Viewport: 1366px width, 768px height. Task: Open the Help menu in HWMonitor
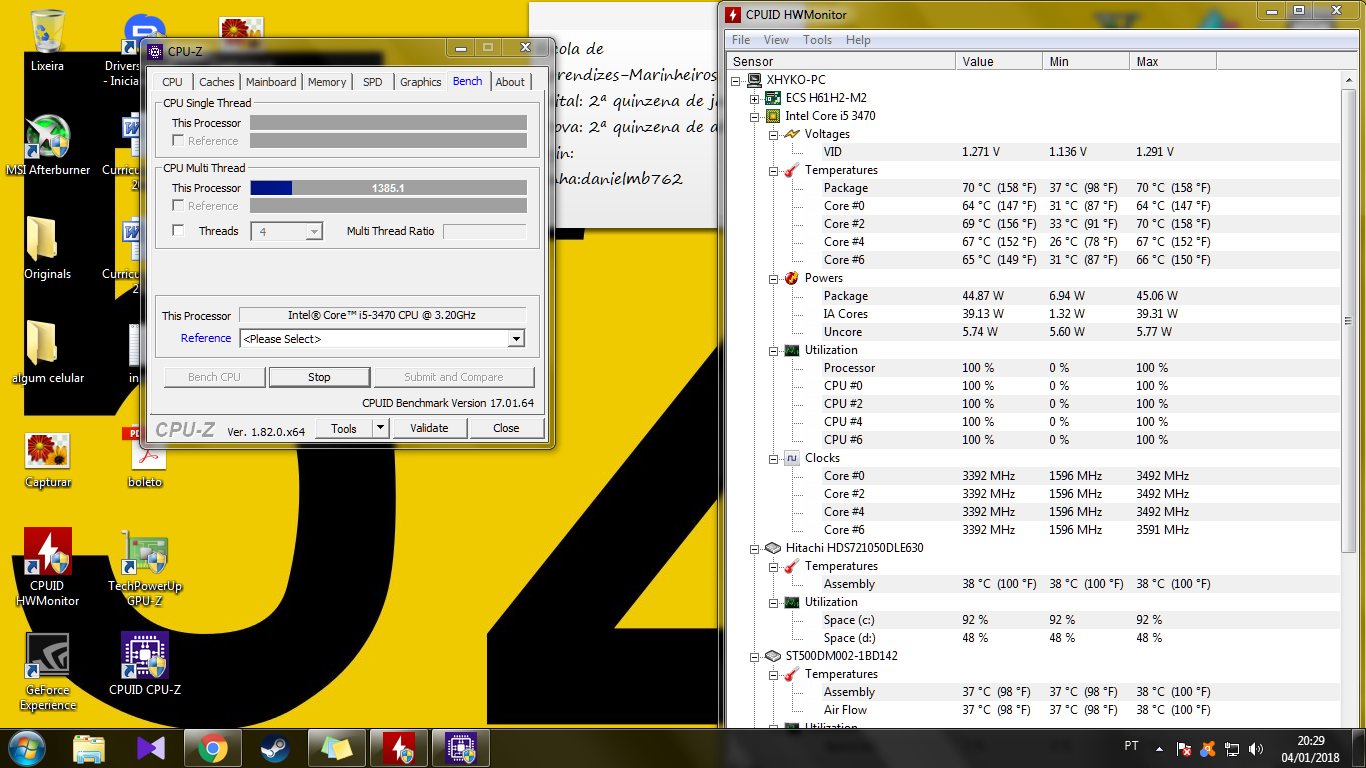(858, 40)
